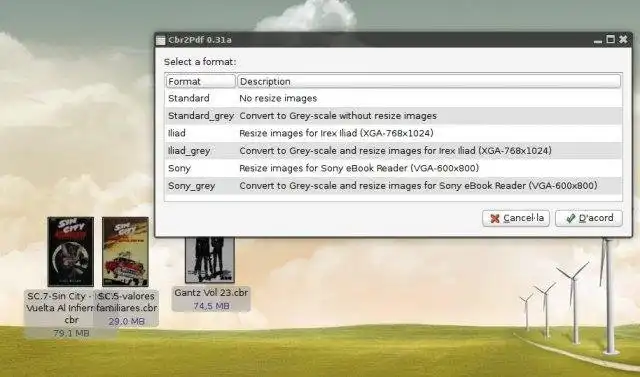Close the Cbr2Pdf dialog window
The height and width of the screenshot is (377, 640).
[x=623, y=40]
